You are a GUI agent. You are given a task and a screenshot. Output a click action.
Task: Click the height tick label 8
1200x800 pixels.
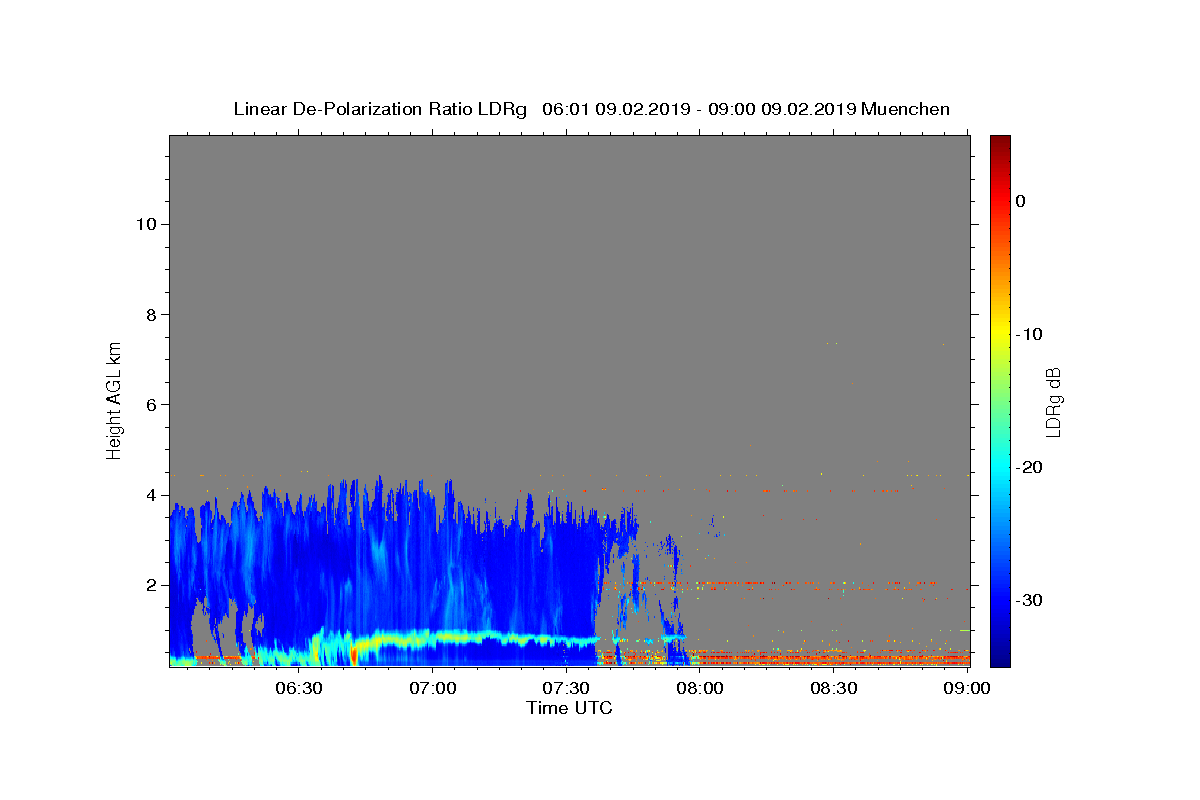pyautogui.click(x=149, y=314)
